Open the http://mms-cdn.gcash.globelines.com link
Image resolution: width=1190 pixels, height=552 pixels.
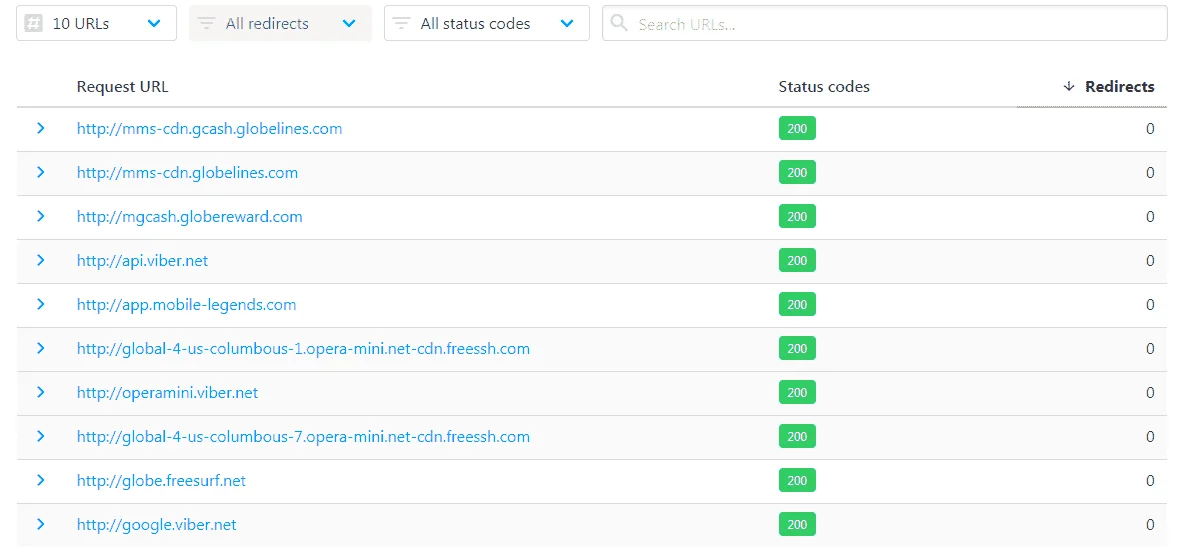[209, 128]
